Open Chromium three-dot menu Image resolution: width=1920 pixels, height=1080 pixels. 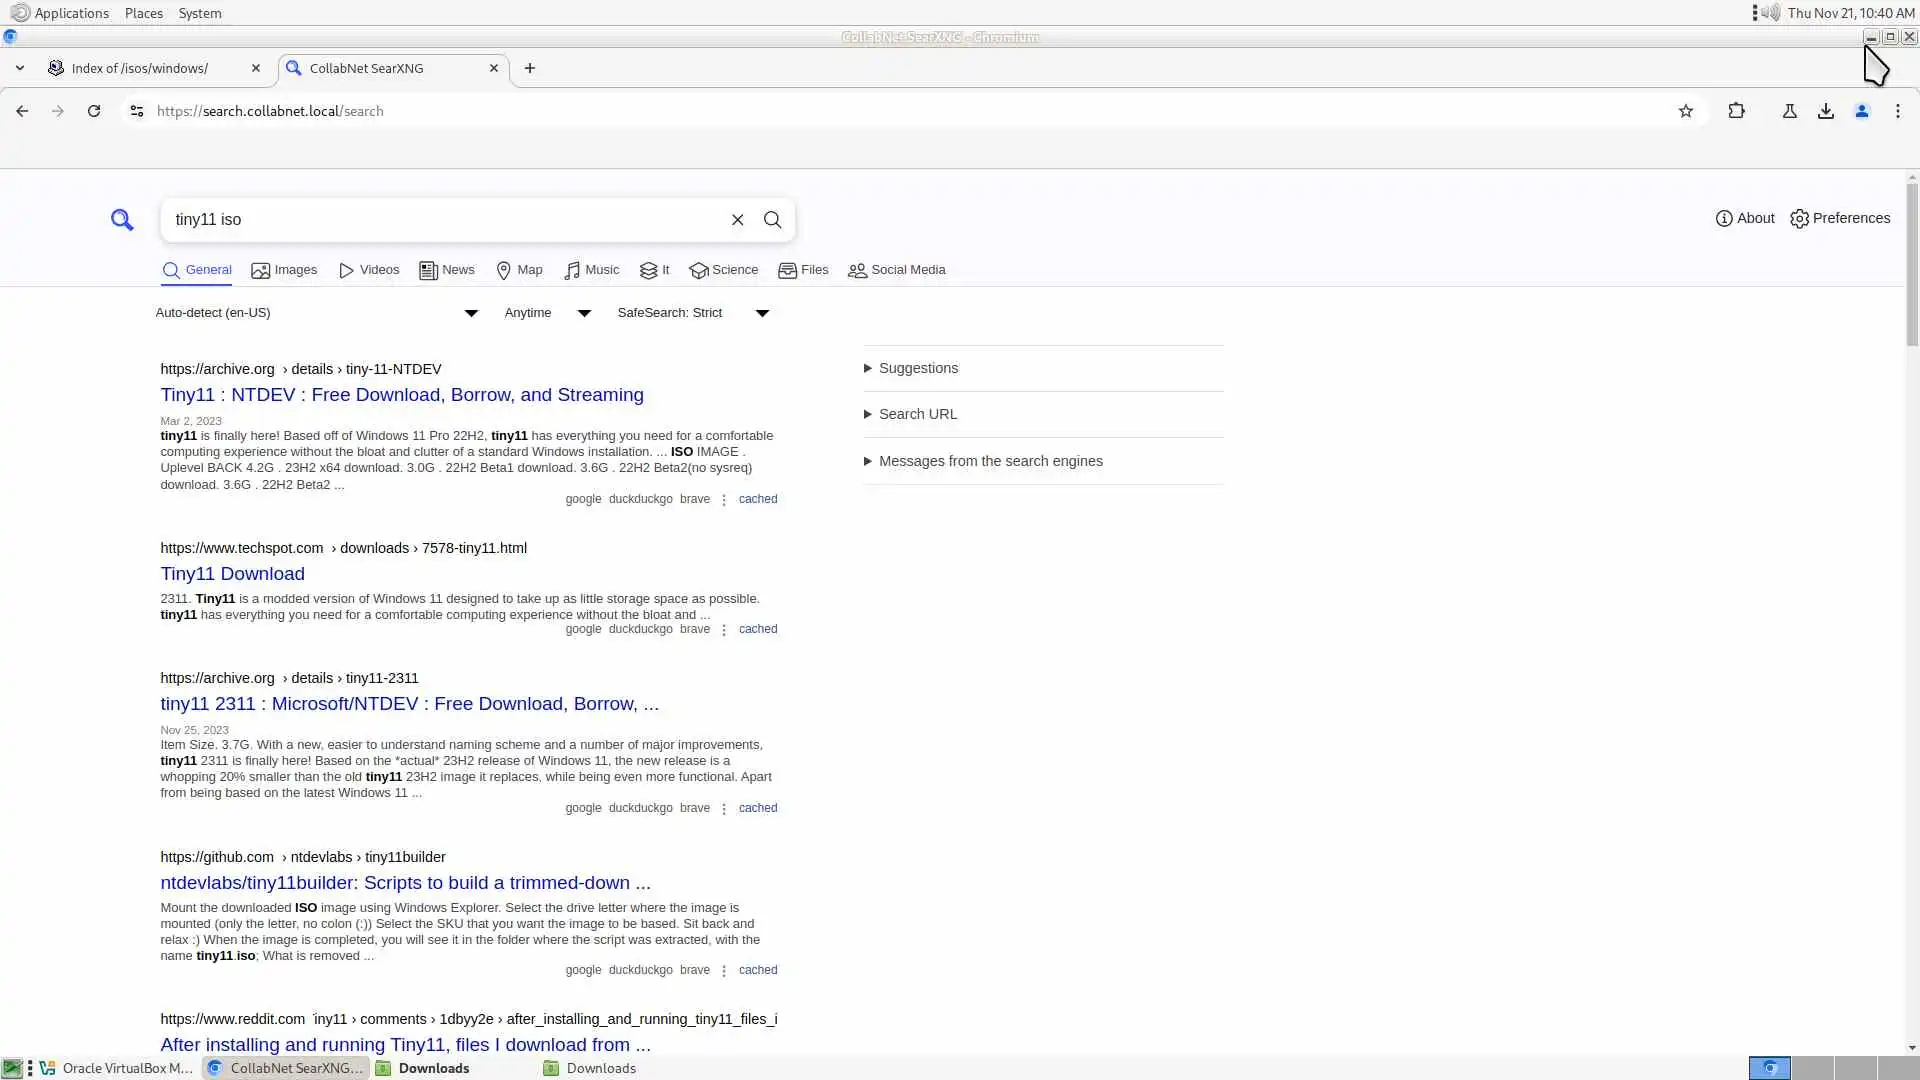(1898, 111)
